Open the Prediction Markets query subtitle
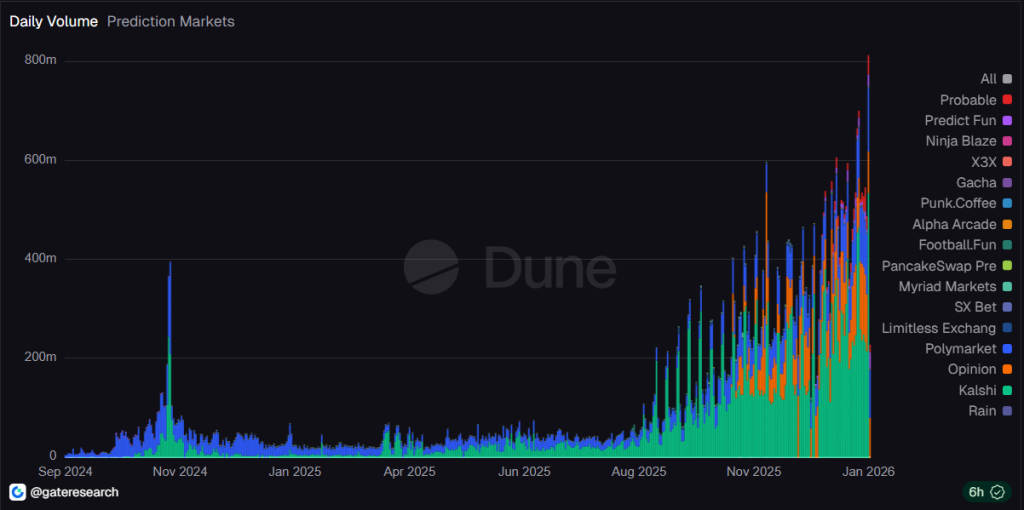 pyautogui.click(x=171, y=21)
